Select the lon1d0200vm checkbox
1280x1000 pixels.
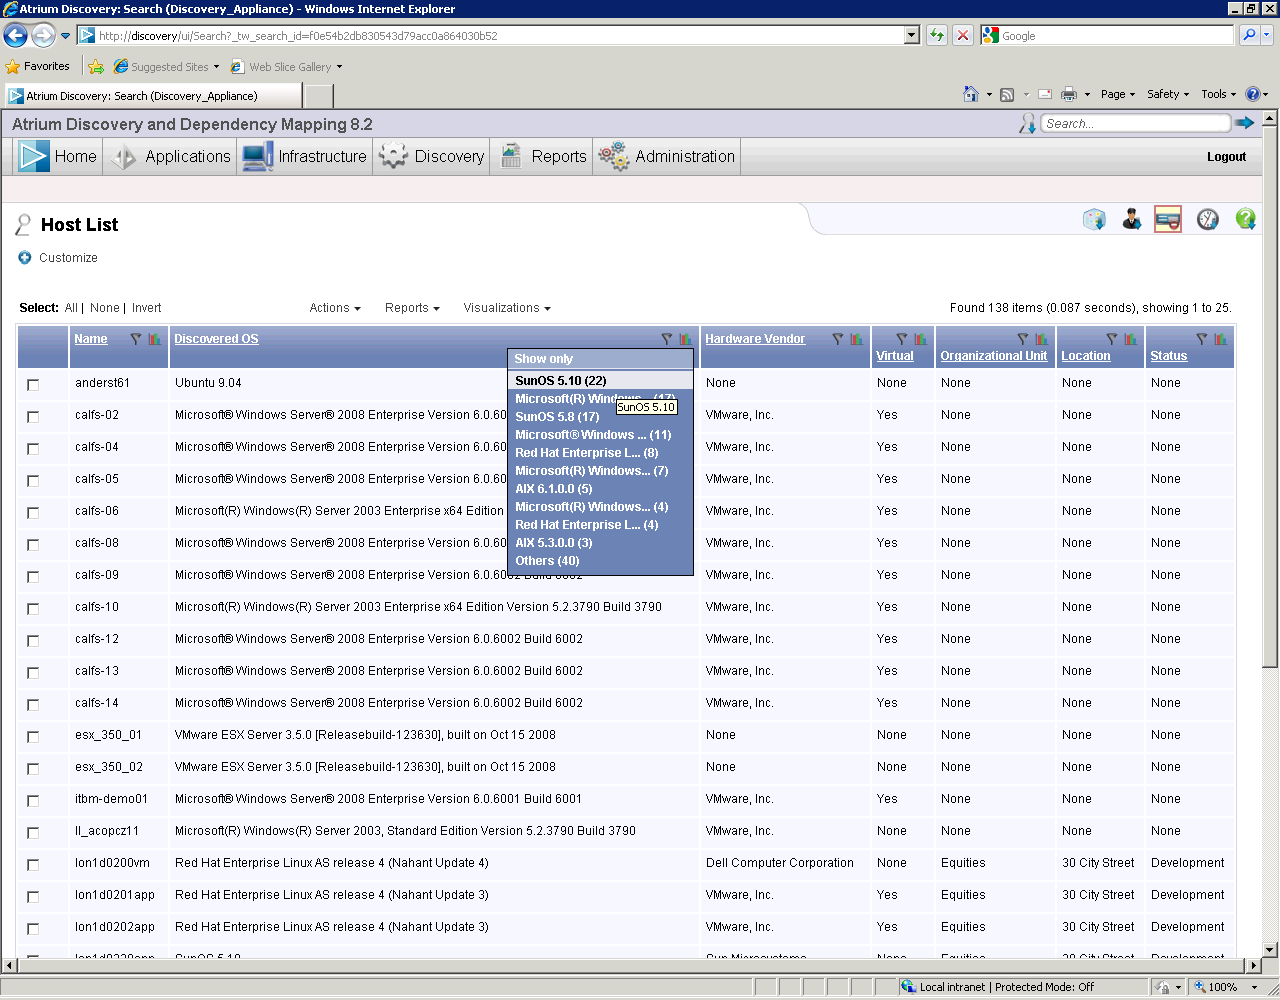pyautogui.click(x=33, y=864)
